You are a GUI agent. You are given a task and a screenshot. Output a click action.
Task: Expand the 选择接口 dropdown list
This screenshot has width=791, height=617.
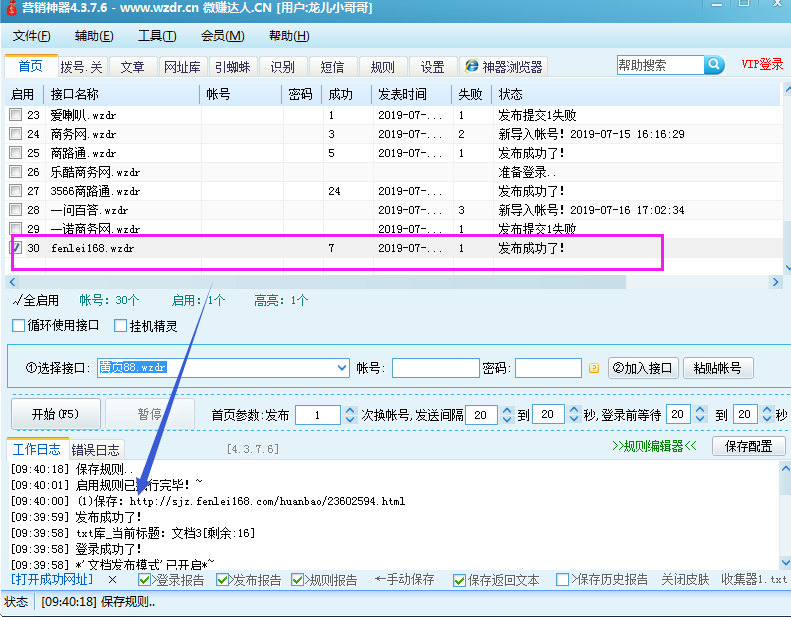pyautogui.click(x=342, y=368)
